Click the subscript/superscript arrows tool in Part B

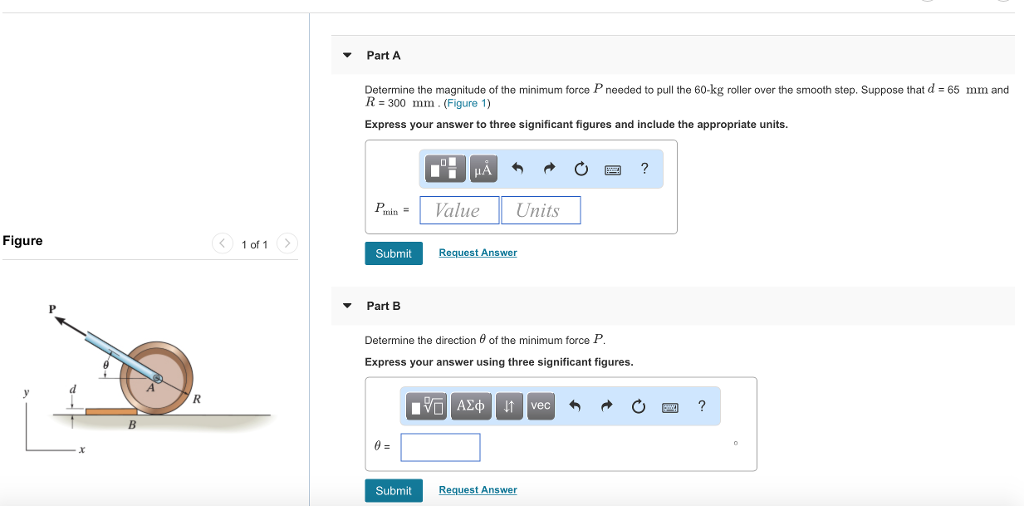click(x=509, y=406)
